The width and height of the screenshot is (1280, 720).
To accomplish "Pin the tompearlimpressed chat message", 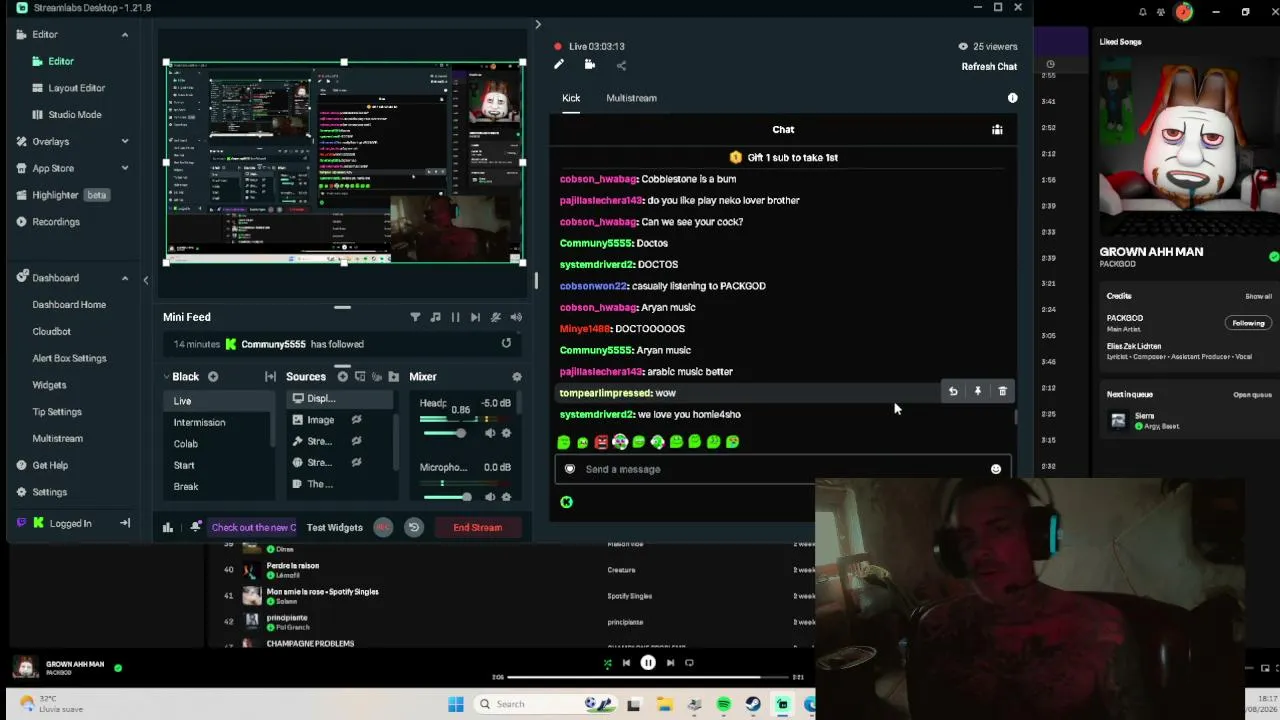I will [x=978, y=392].
